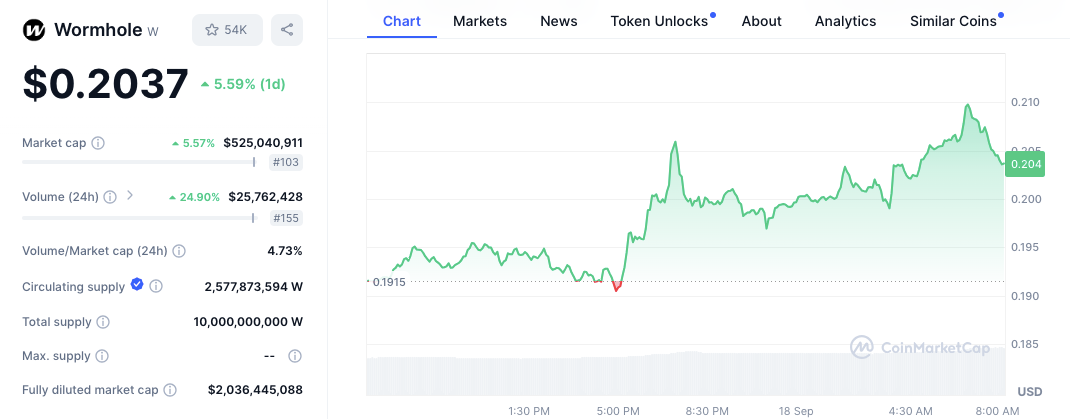Open info icon beside Max. supply label
The image size is (1070, 419).
point(102,356)
